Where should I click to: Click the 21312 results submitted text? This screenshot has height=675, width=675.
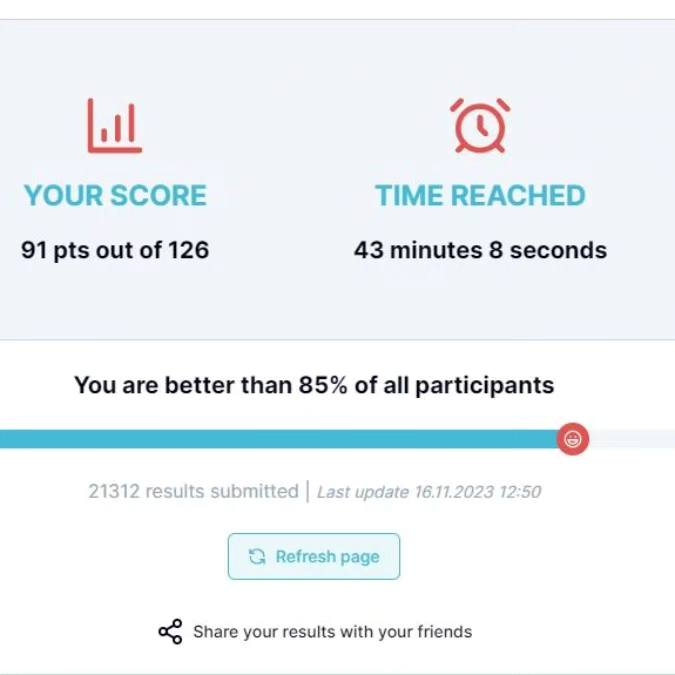pyautogui.click(x=193, y=491)
